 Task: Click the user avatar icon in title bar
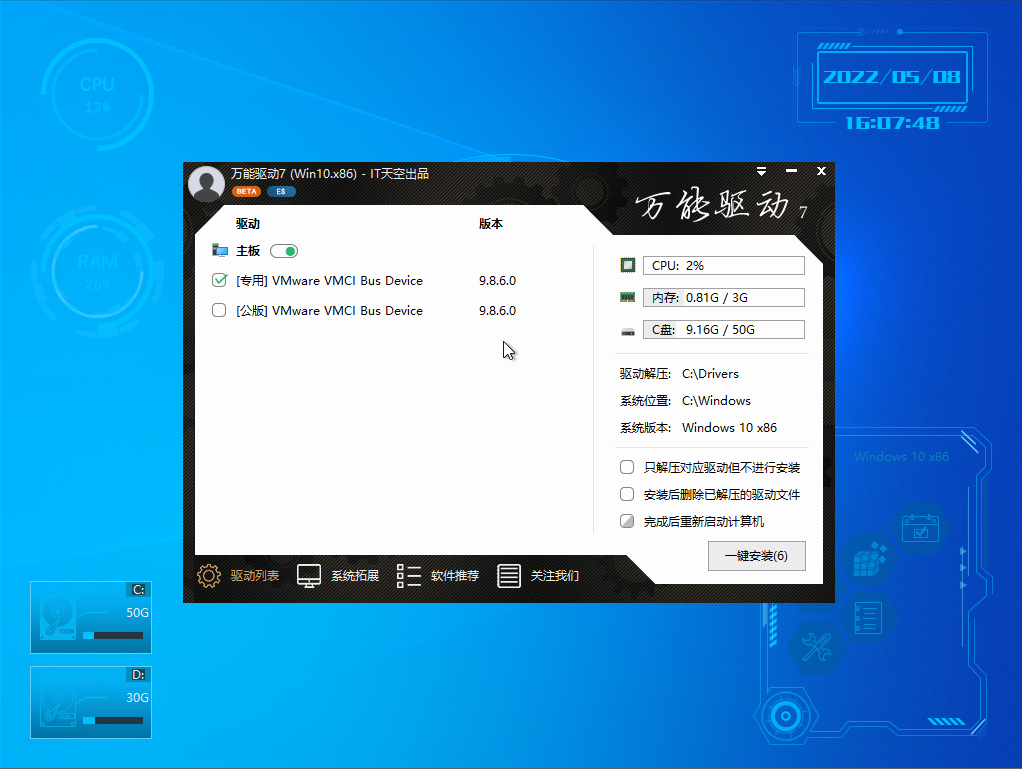206,183
